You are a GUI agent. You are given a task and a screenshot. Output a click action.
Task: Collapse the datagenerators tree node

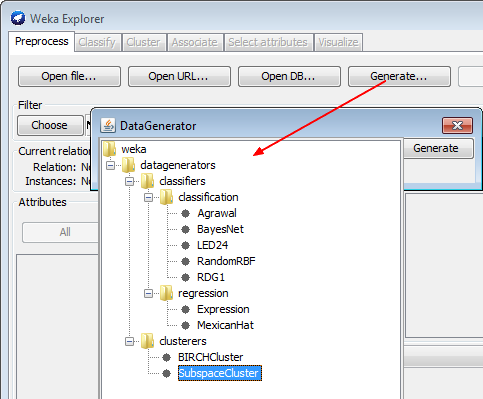pyautogui.click(x=110, y=165)
